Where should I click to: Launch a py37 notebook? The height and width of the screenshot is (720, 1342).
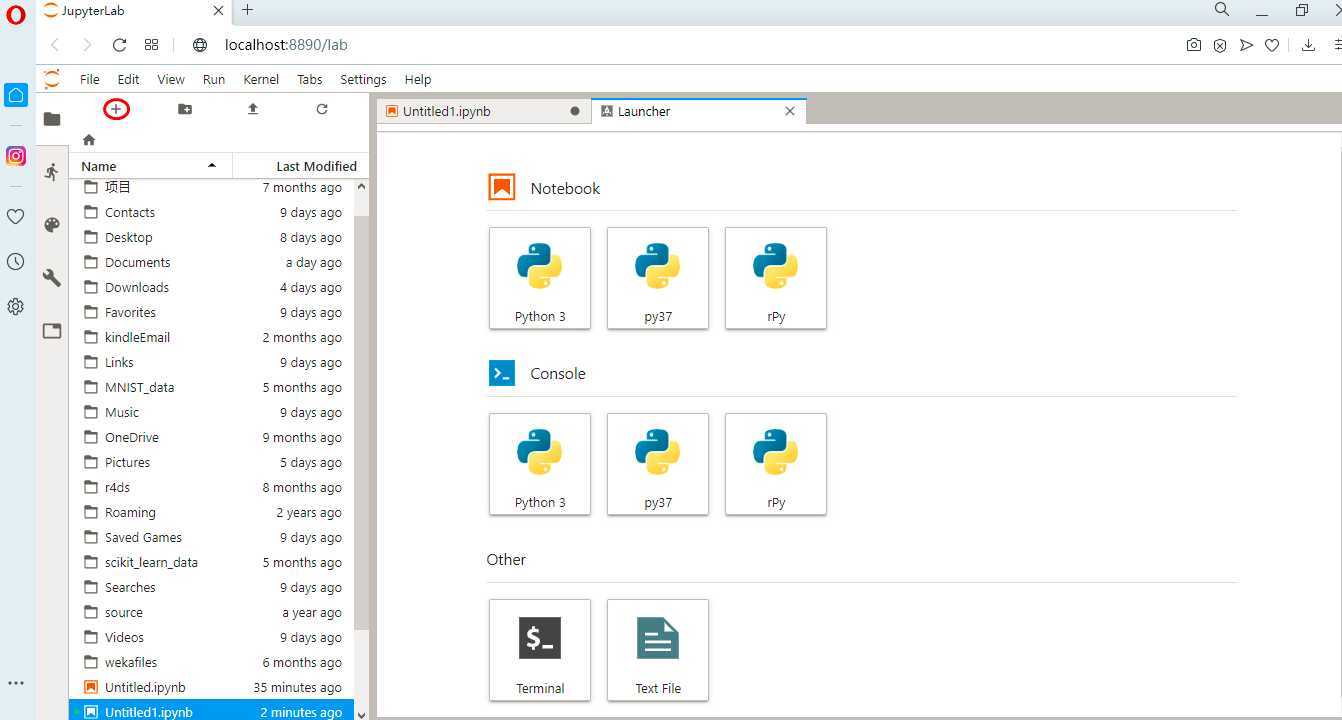coord(658,278)
